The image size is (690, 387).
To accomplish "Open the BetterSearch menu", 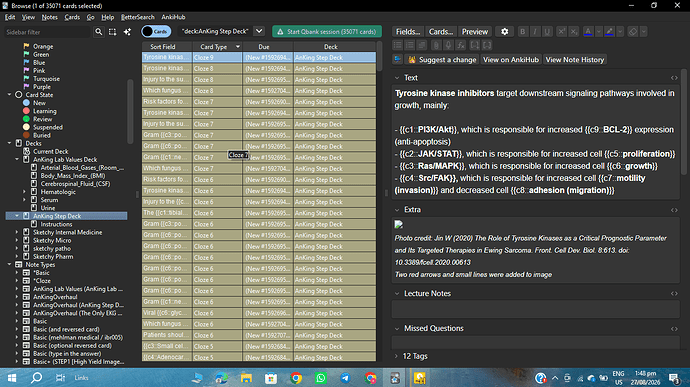I will click(138, 17).
